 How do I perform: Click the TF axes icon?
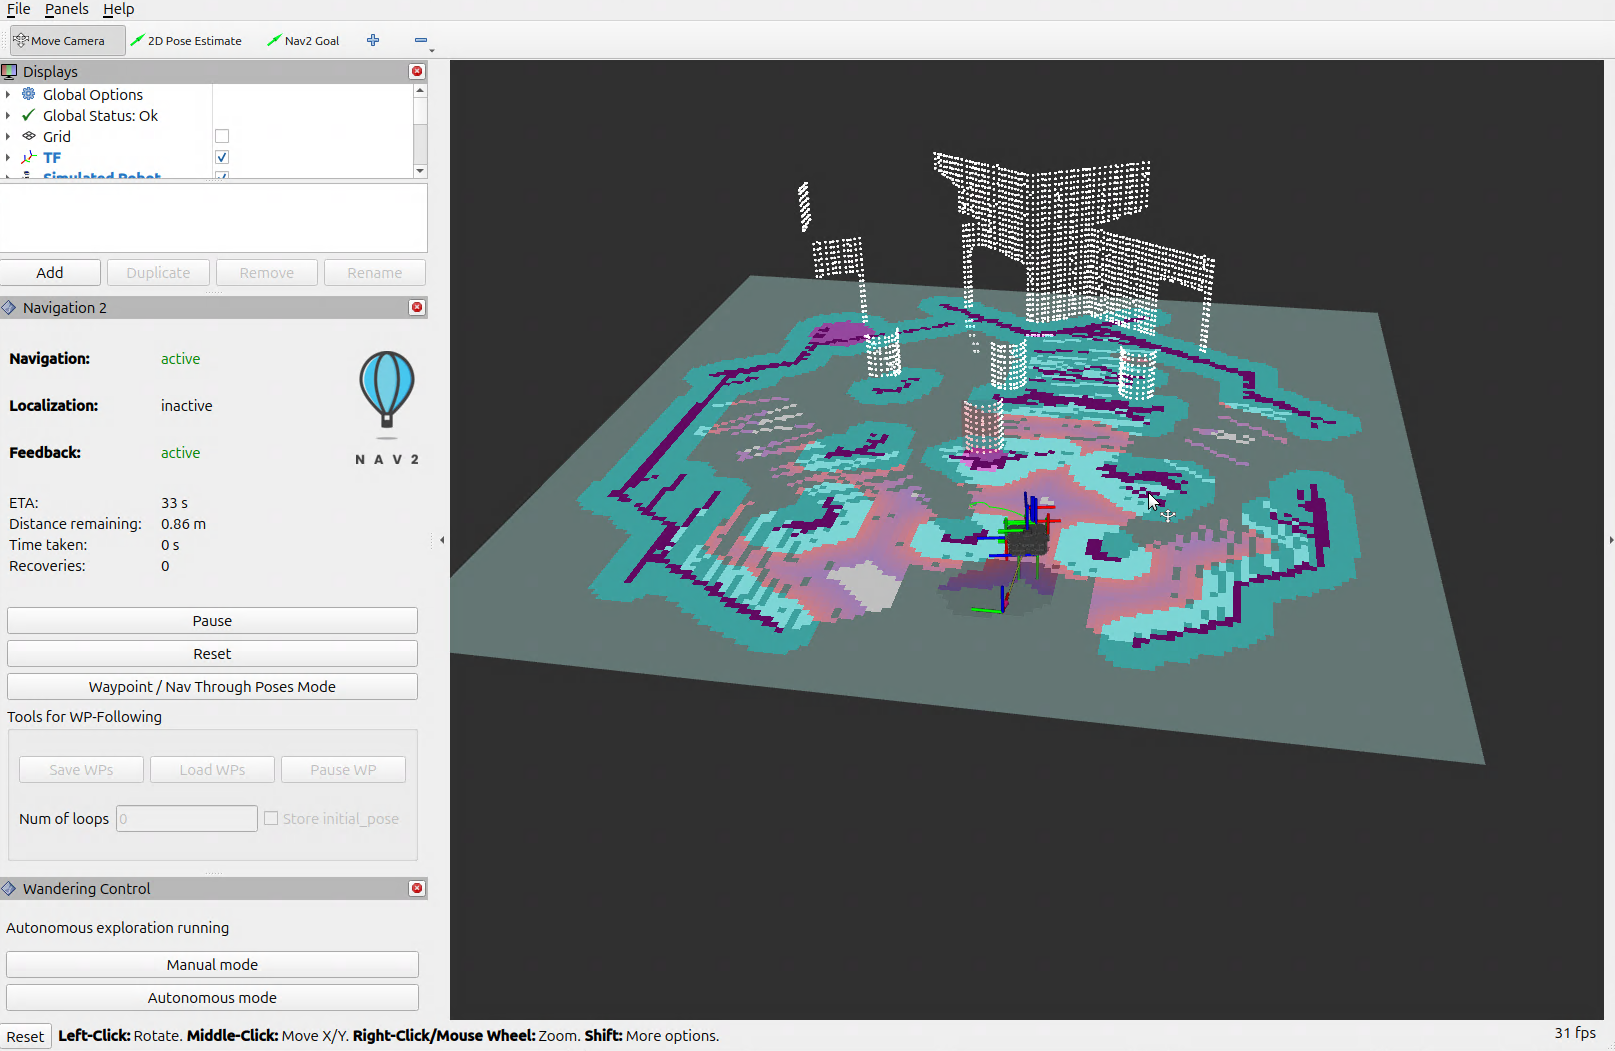click(29, 157)
